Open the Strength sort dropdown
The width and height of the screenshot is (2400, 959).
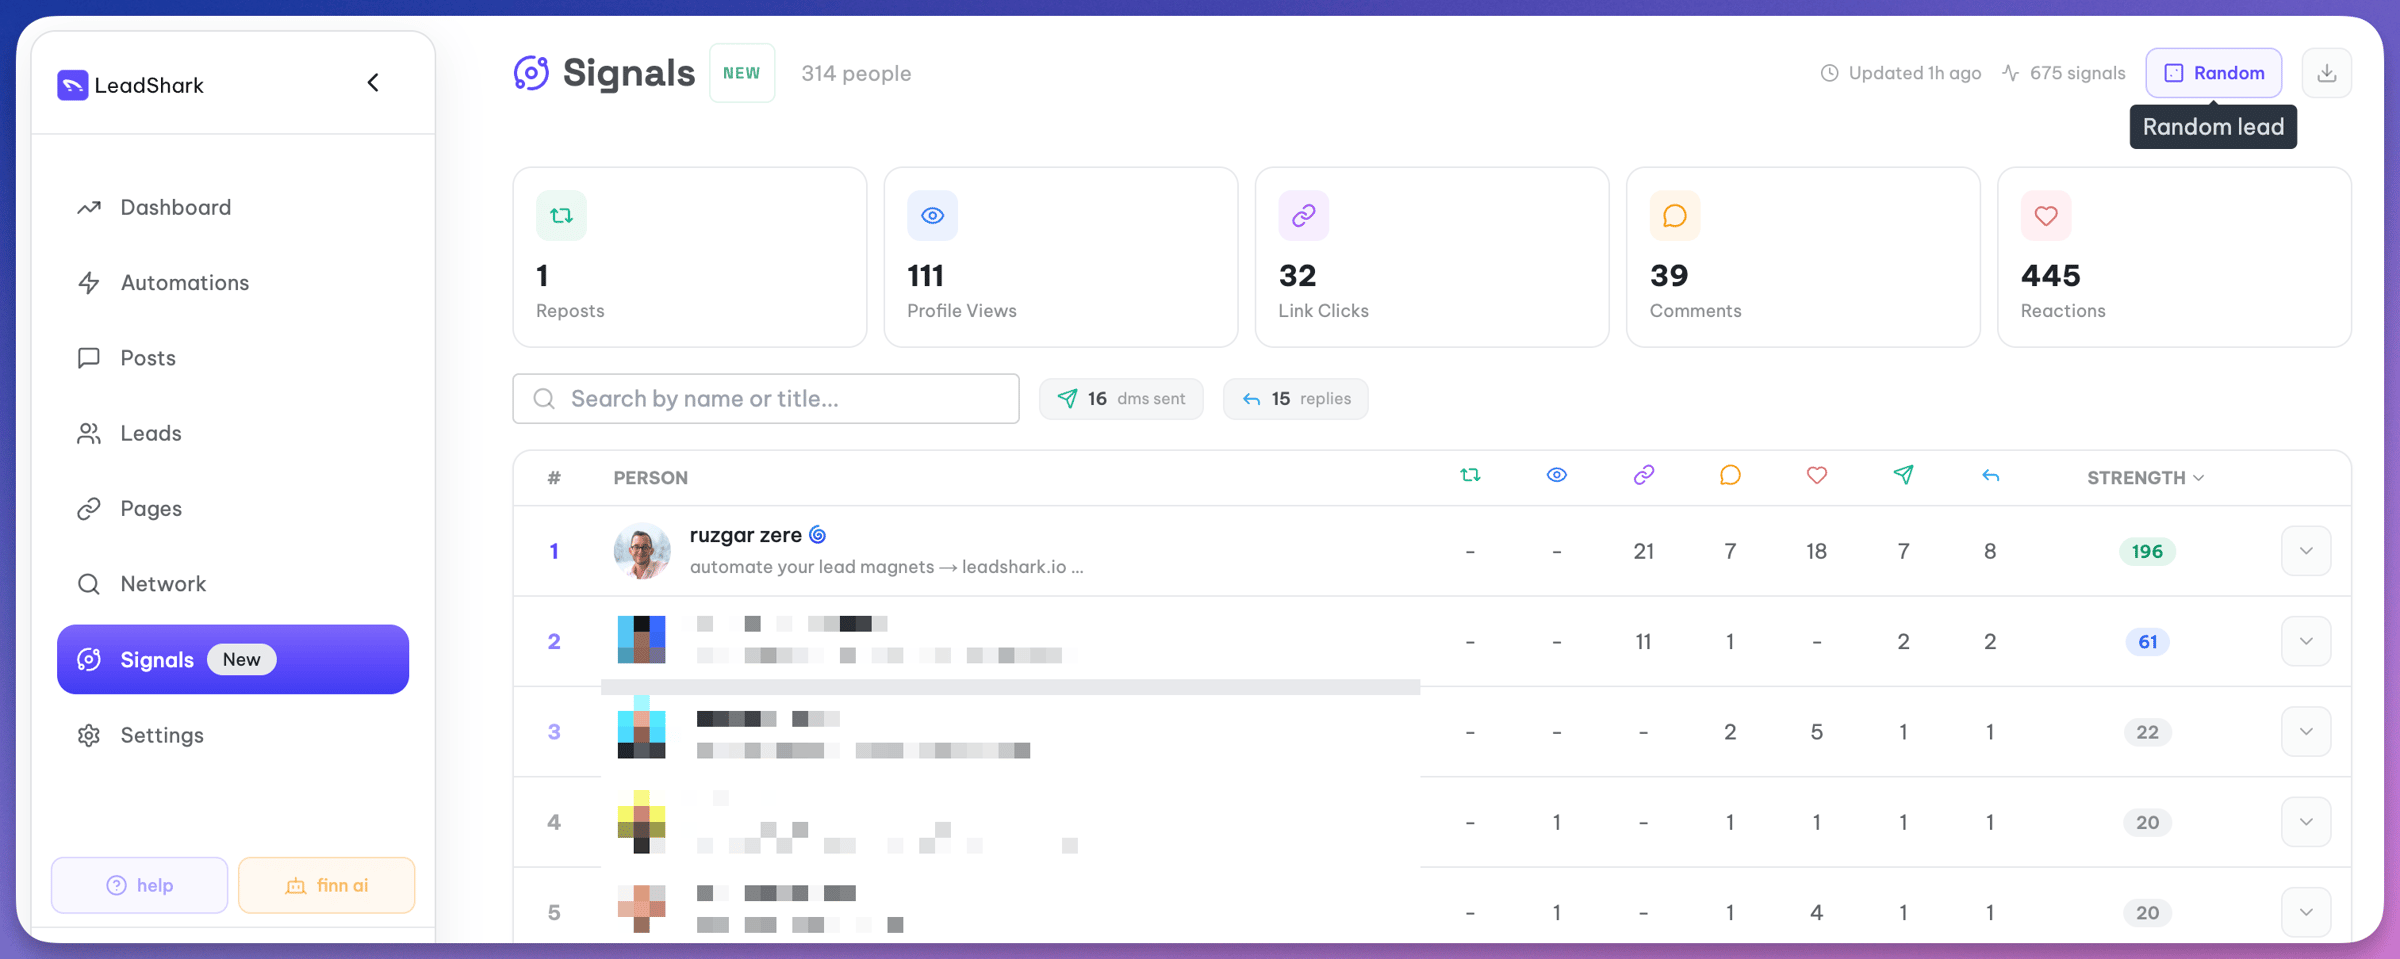[2145, 478]
